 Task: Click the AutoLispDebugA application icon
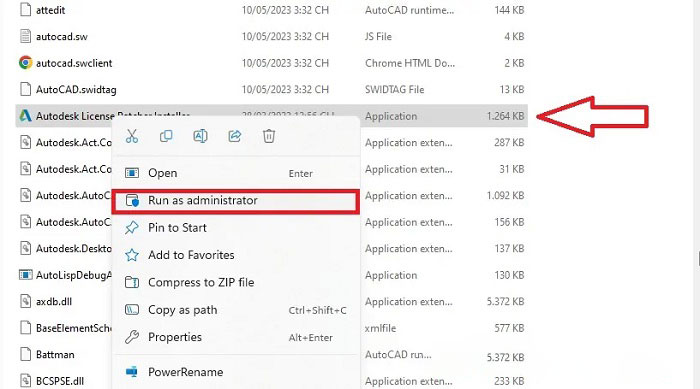pyautogui.click(x=25, y=275)
